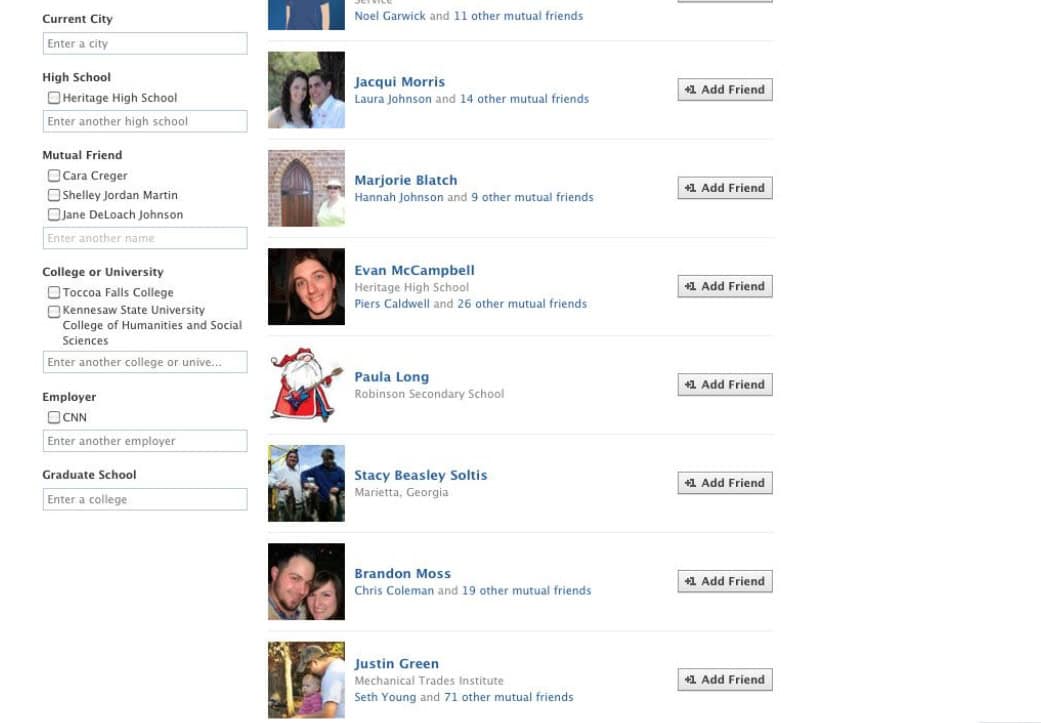Follow the Chris Coleman mutual friend link

tap(394, 590)
